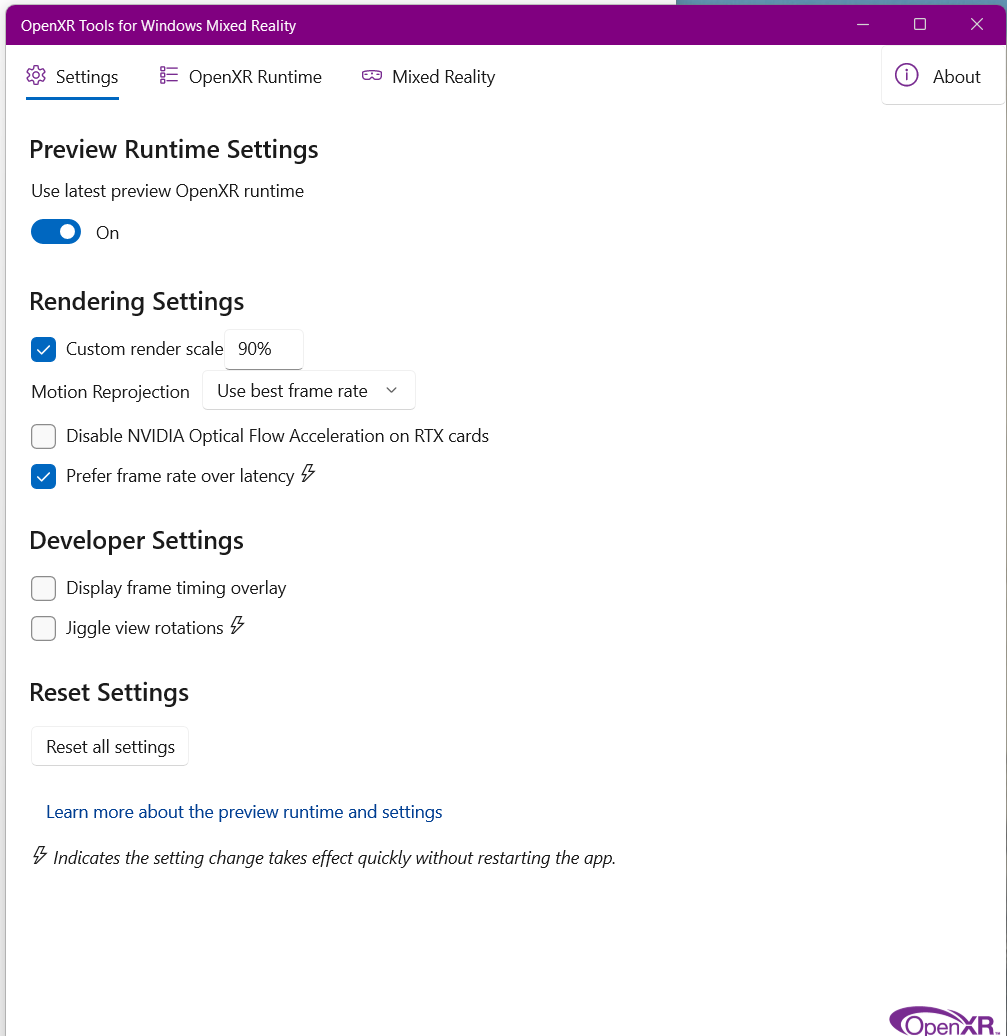
Task: Switch to the Settings tab
Action: point(73,77)
